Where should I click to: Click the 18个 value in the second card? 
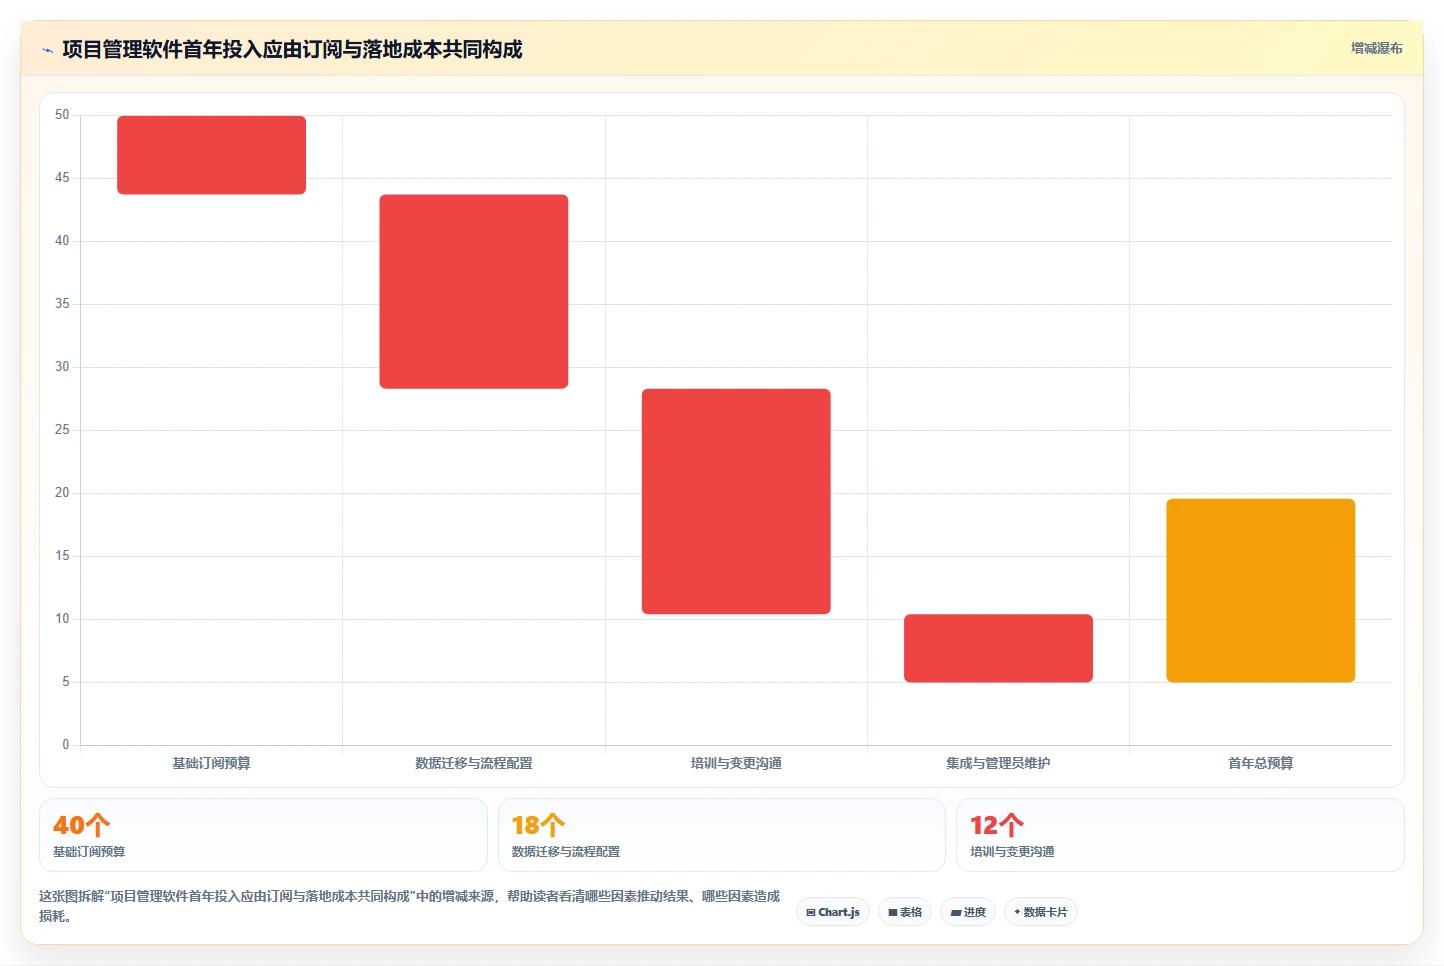point(538,825)
